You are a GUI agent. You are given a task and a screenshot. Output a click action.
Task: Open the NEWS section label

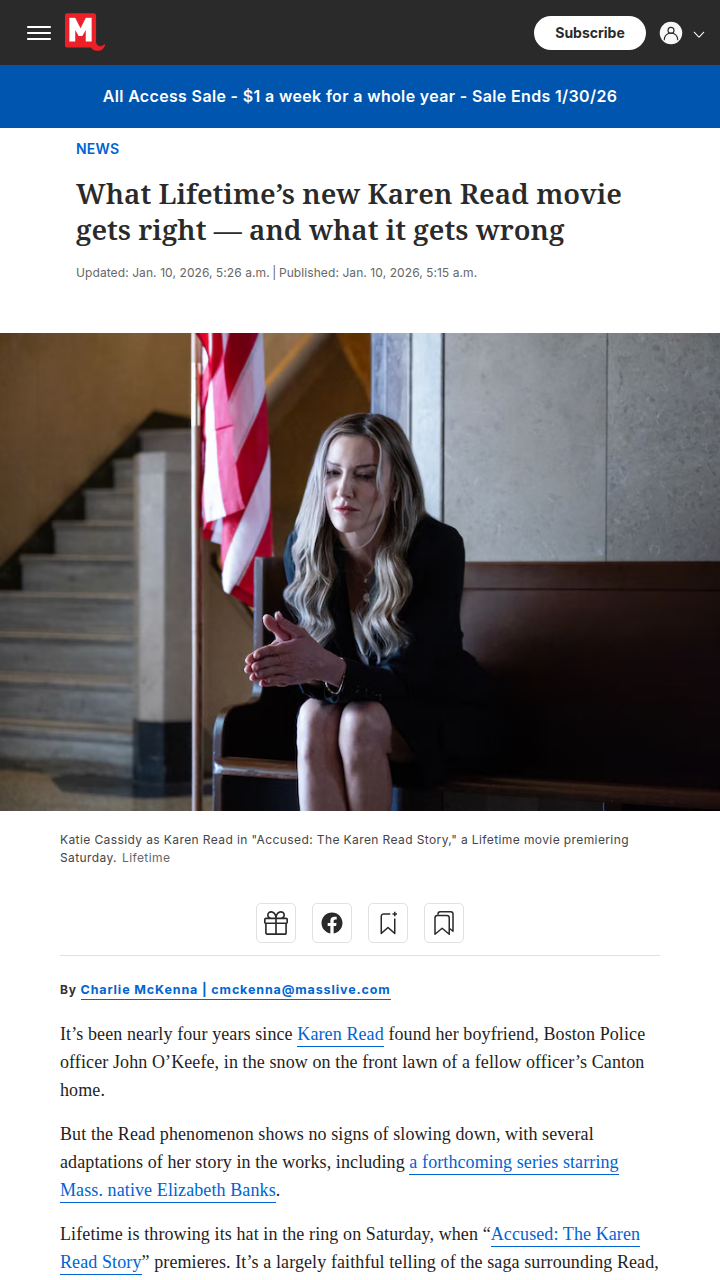98,149
